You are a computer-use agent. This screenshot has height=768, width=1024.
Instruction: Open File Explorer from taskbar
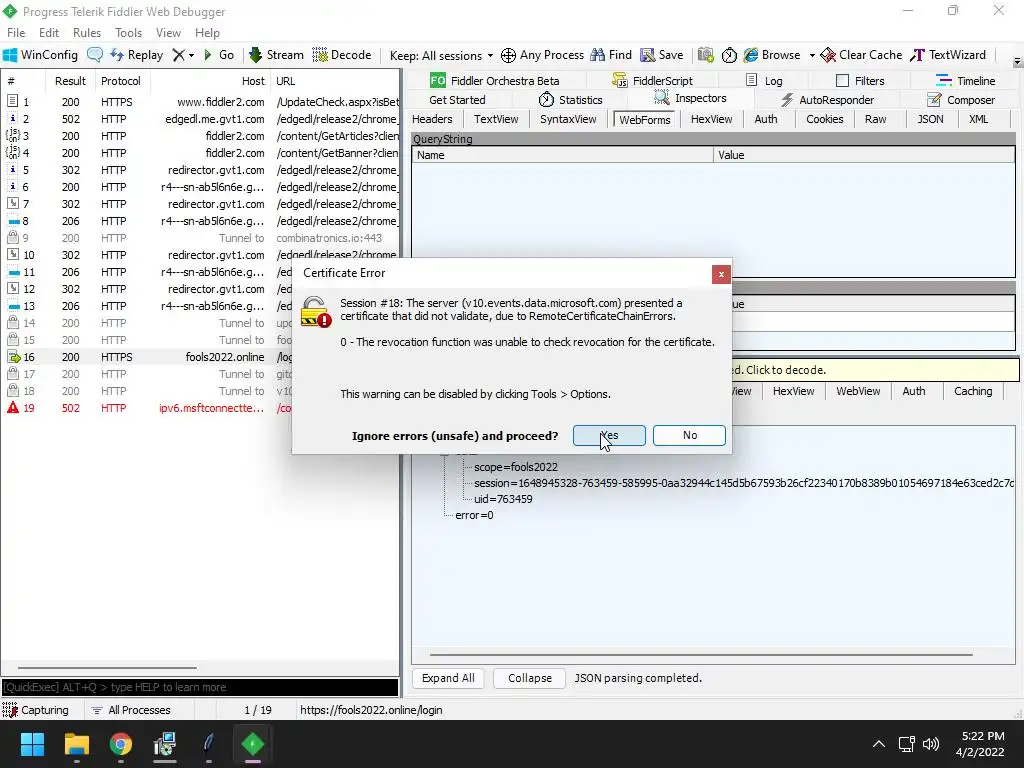[x=76, y=744]
